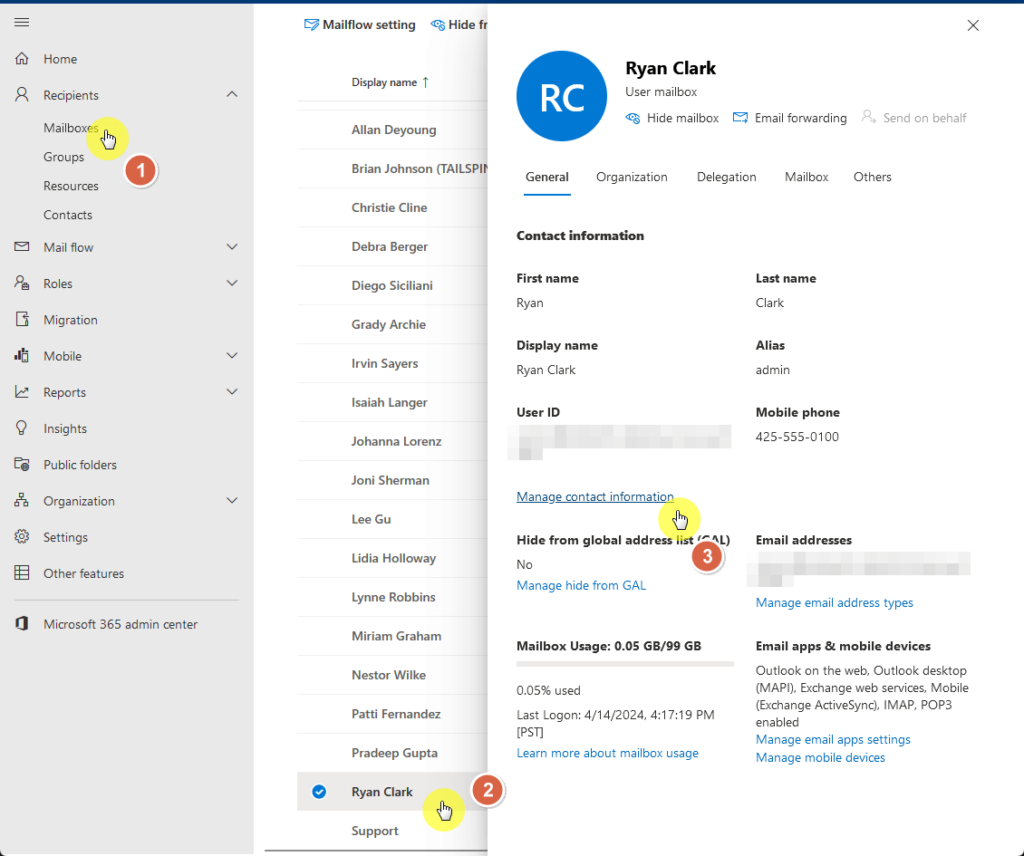Image resolution: width=1024 pixels, height=856 pixels.
Task: Open the Mailbox tab
Action: click(807, 177)
